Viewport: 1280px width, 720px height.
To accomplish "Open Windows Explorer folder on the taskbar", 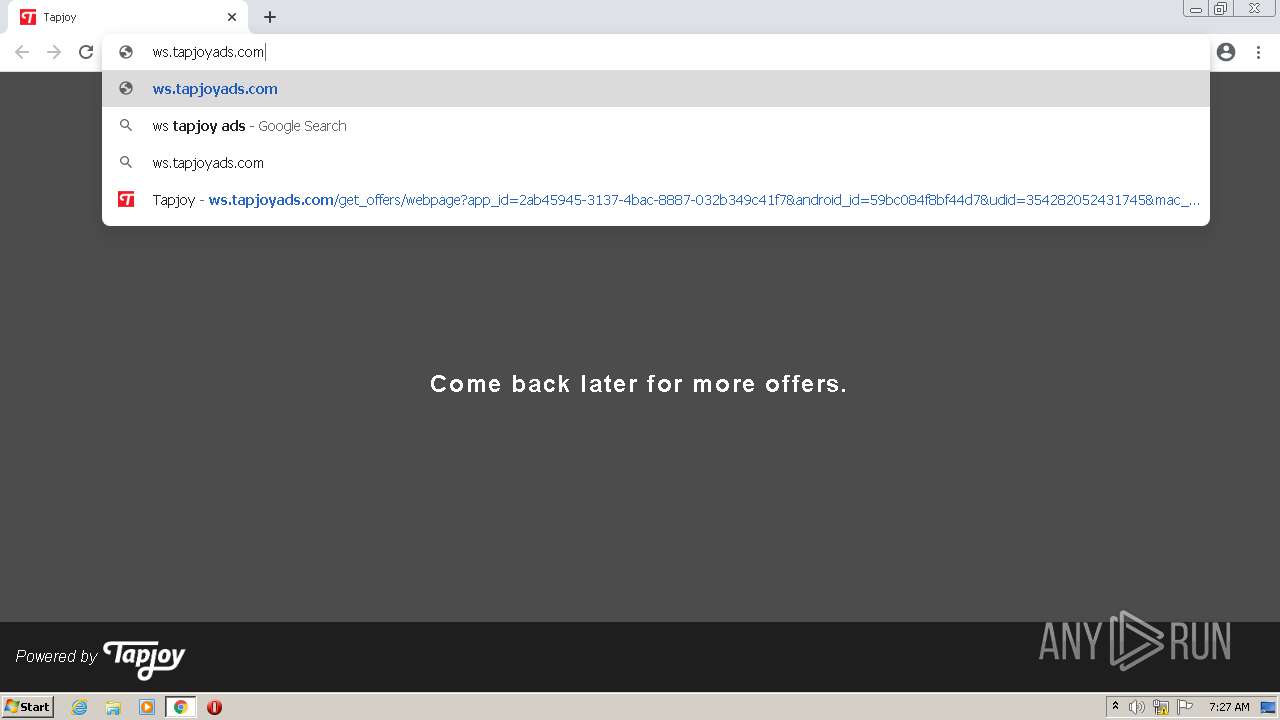I will point(113,707).
